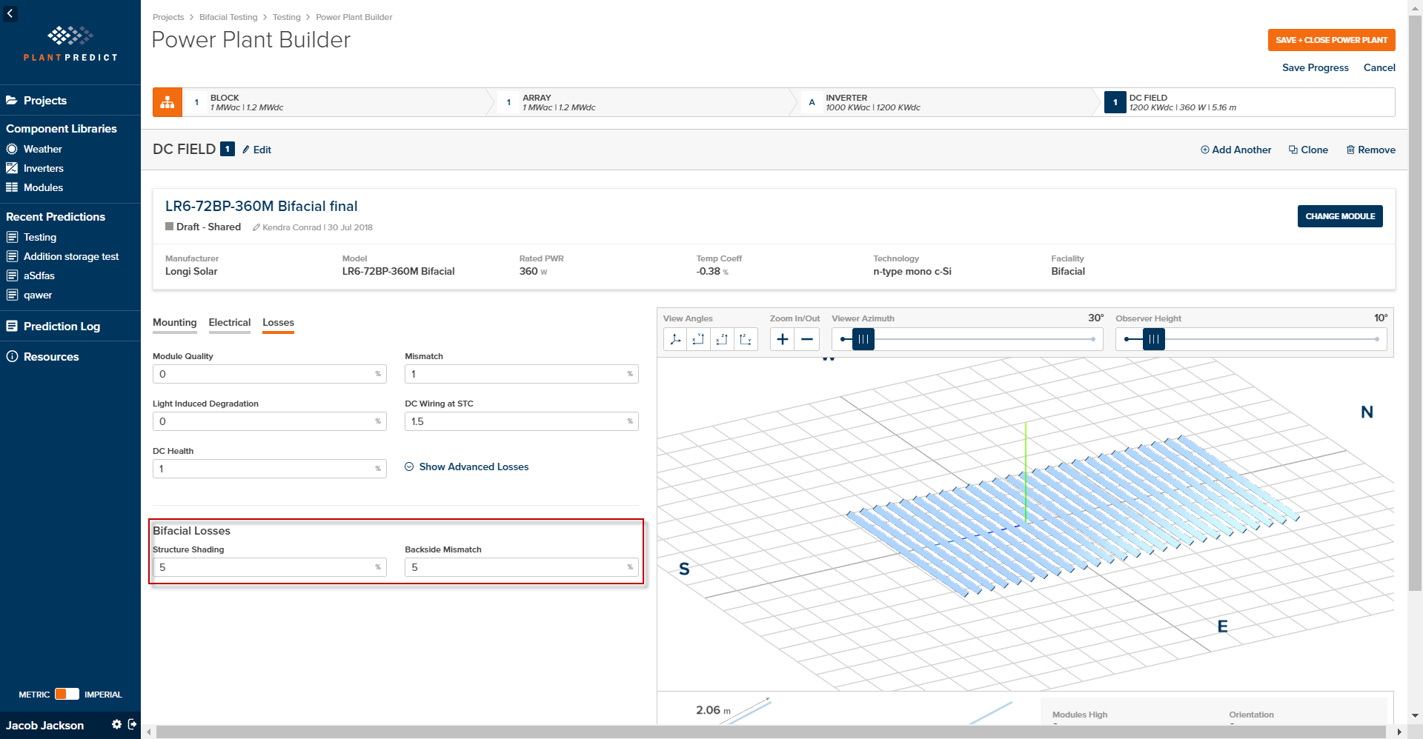The height and width of the screenshot is (739, 1423).
Task: Click the orange plant hierarchy icon
Action: [167, 102]
